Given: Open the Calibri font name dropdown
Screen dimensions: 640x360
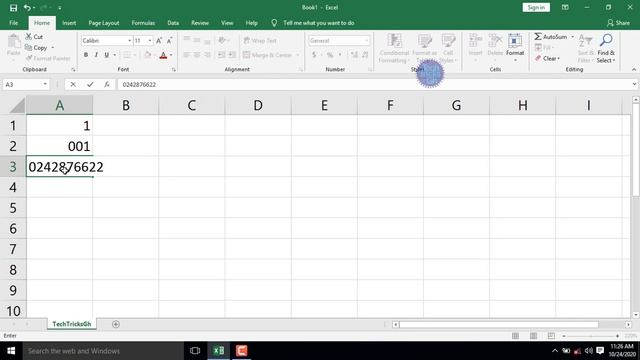Looking at the screenshot, I should point(129,40).
